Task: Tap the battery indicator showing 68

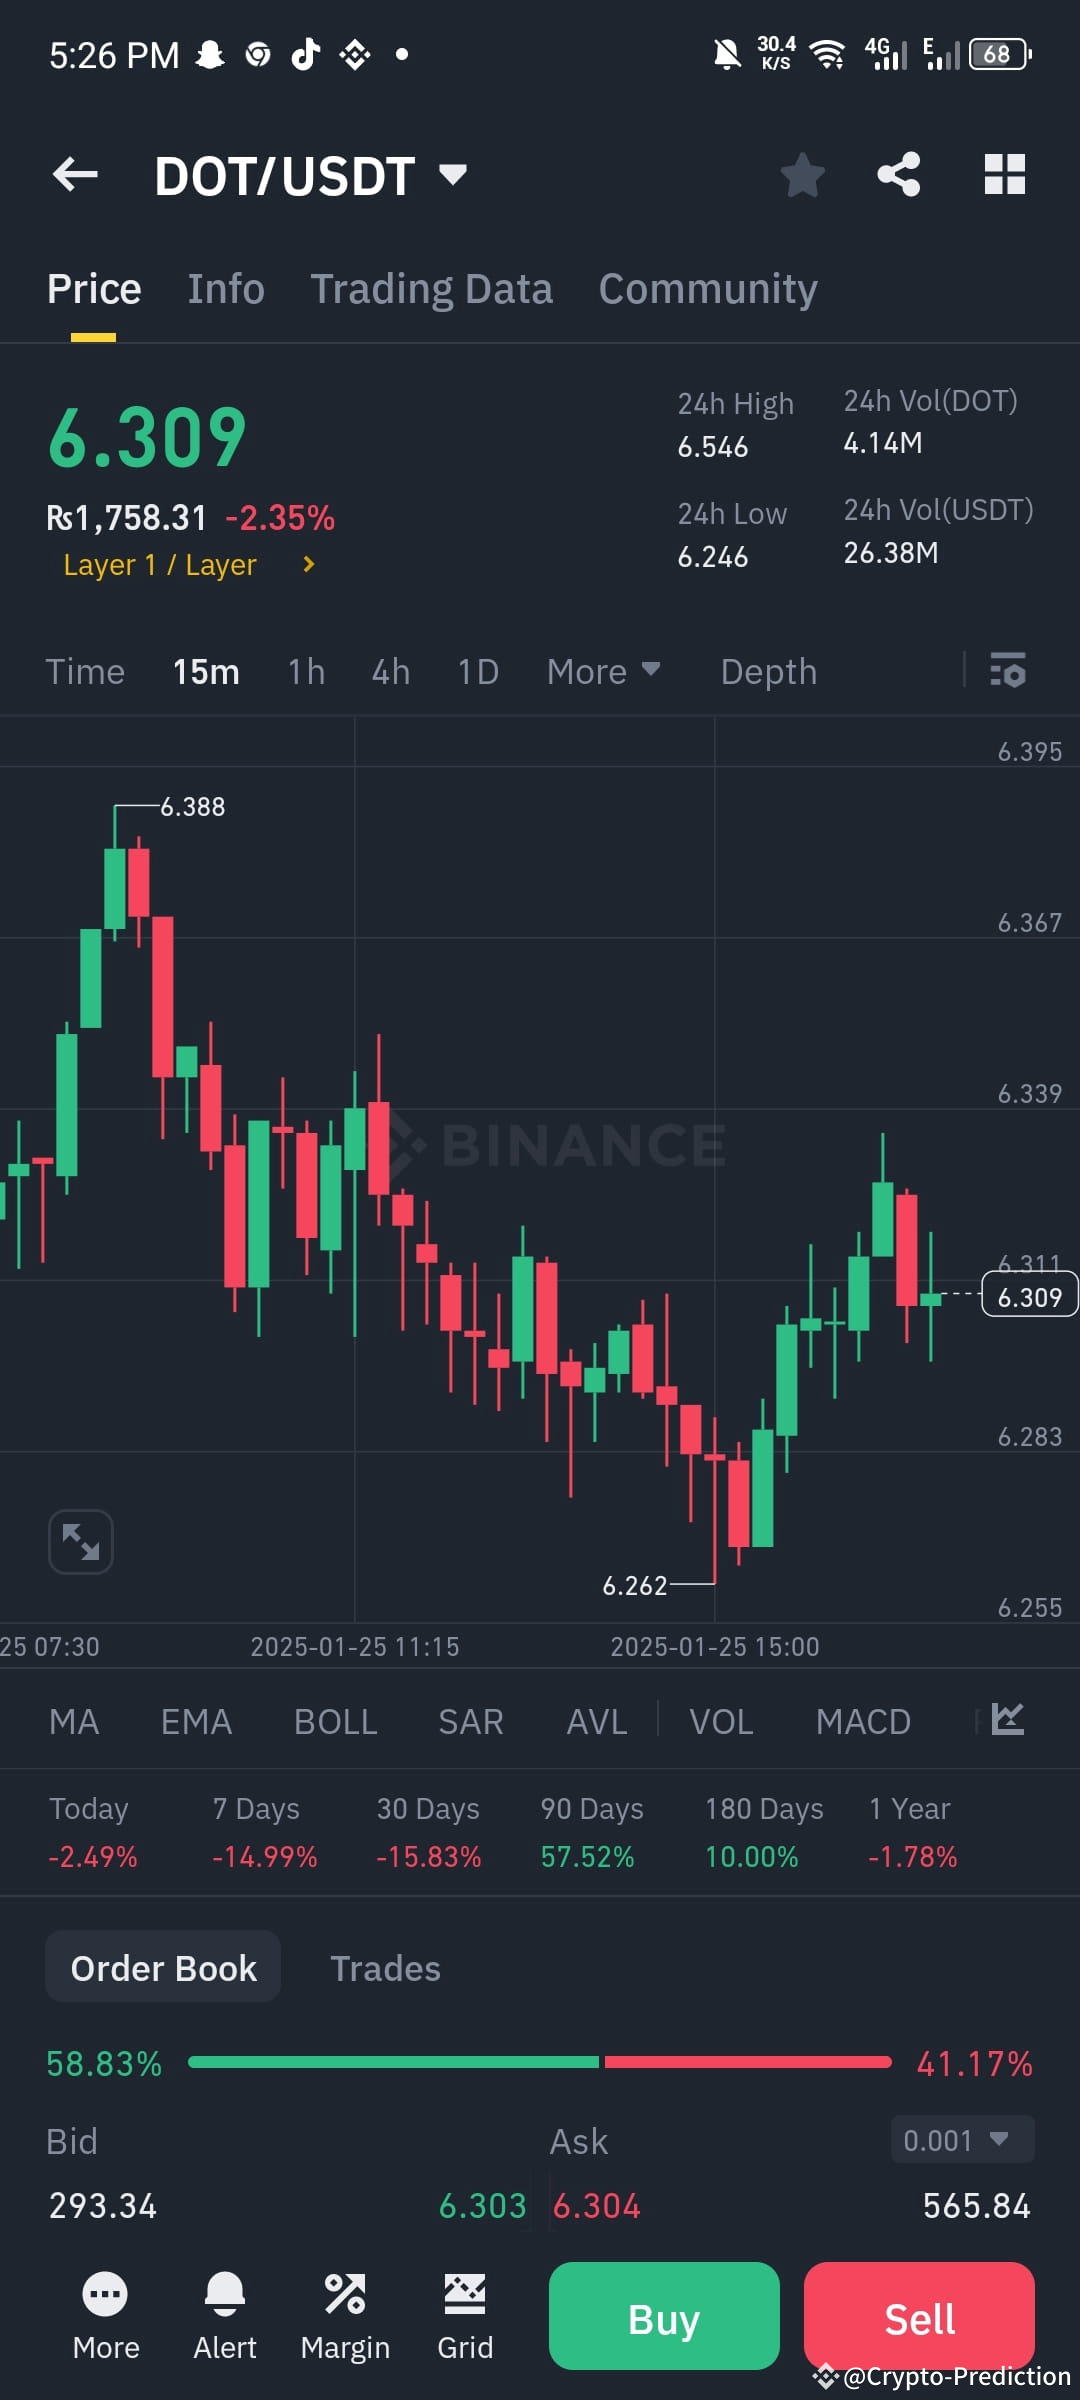Action: pos(999,54)
